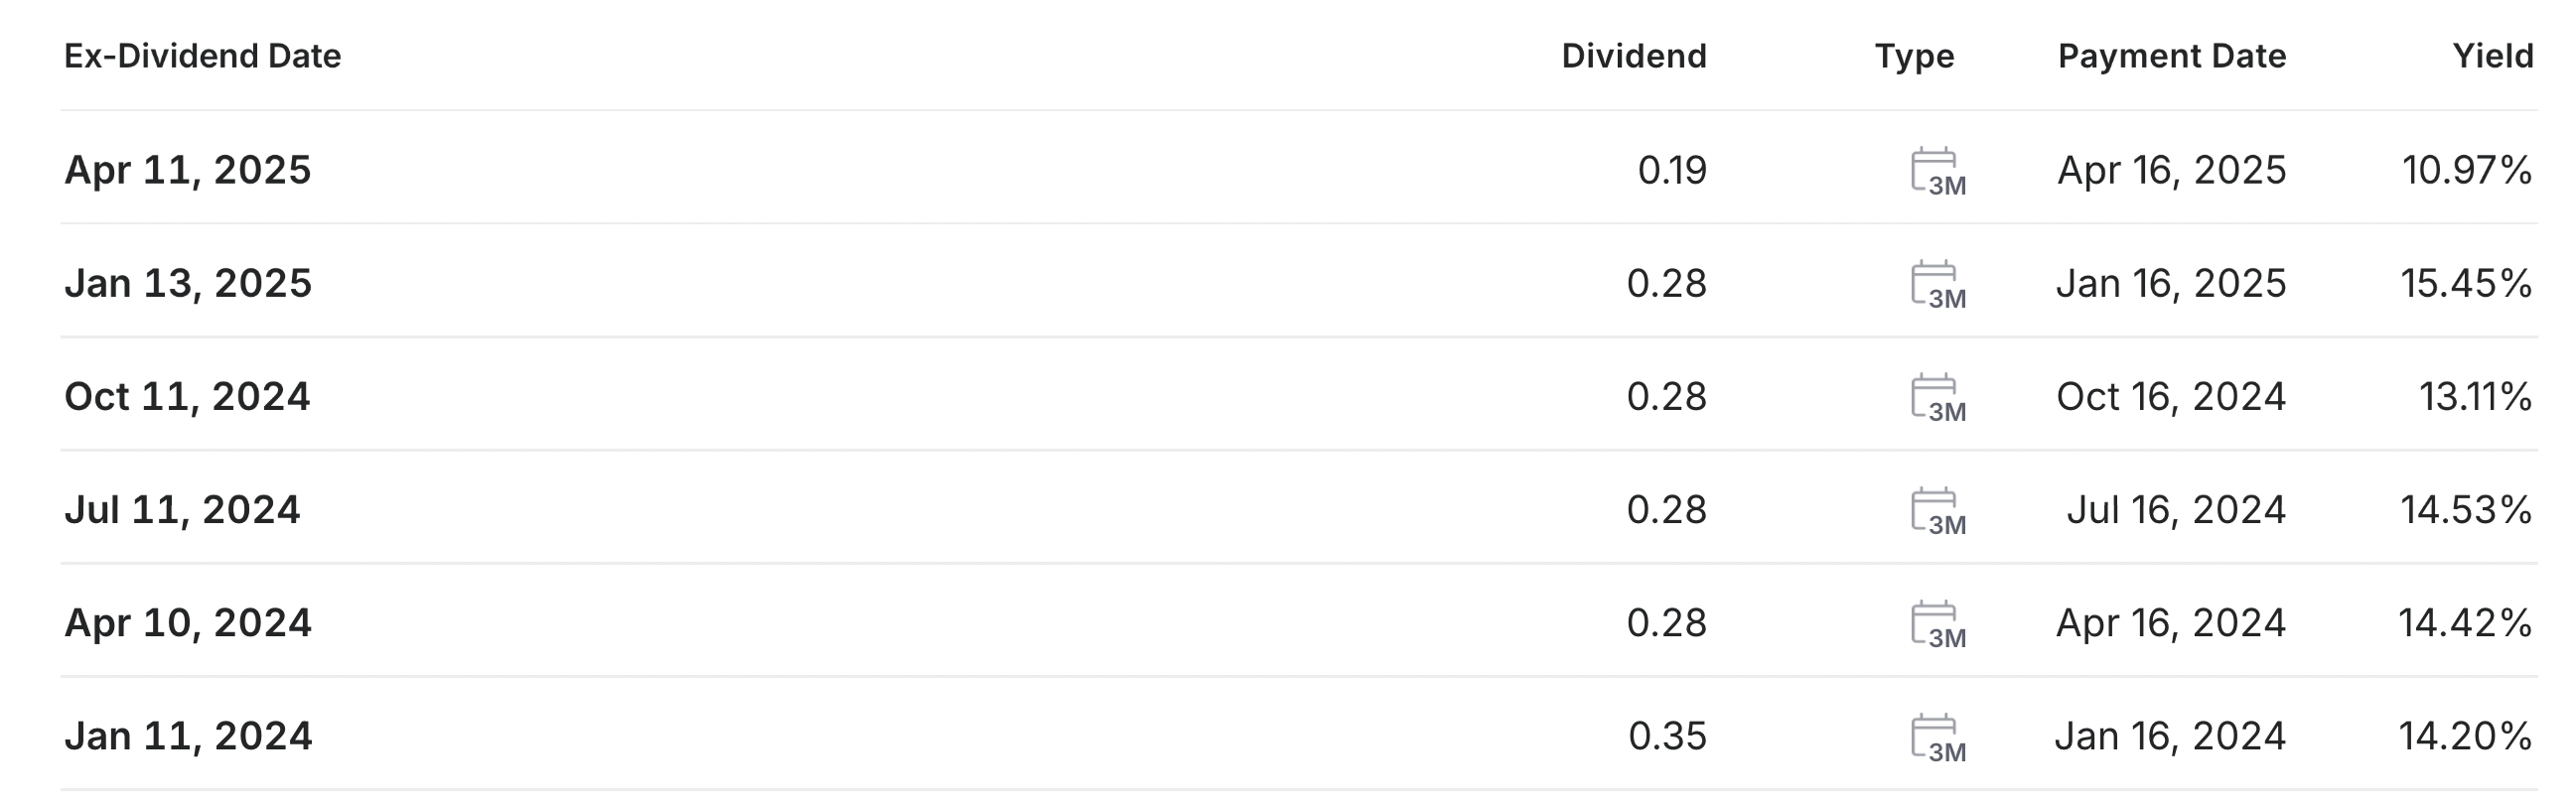The image size is (2576, 804).
Task: Click the Yield column header
Action: click(x=2493, y=56)
